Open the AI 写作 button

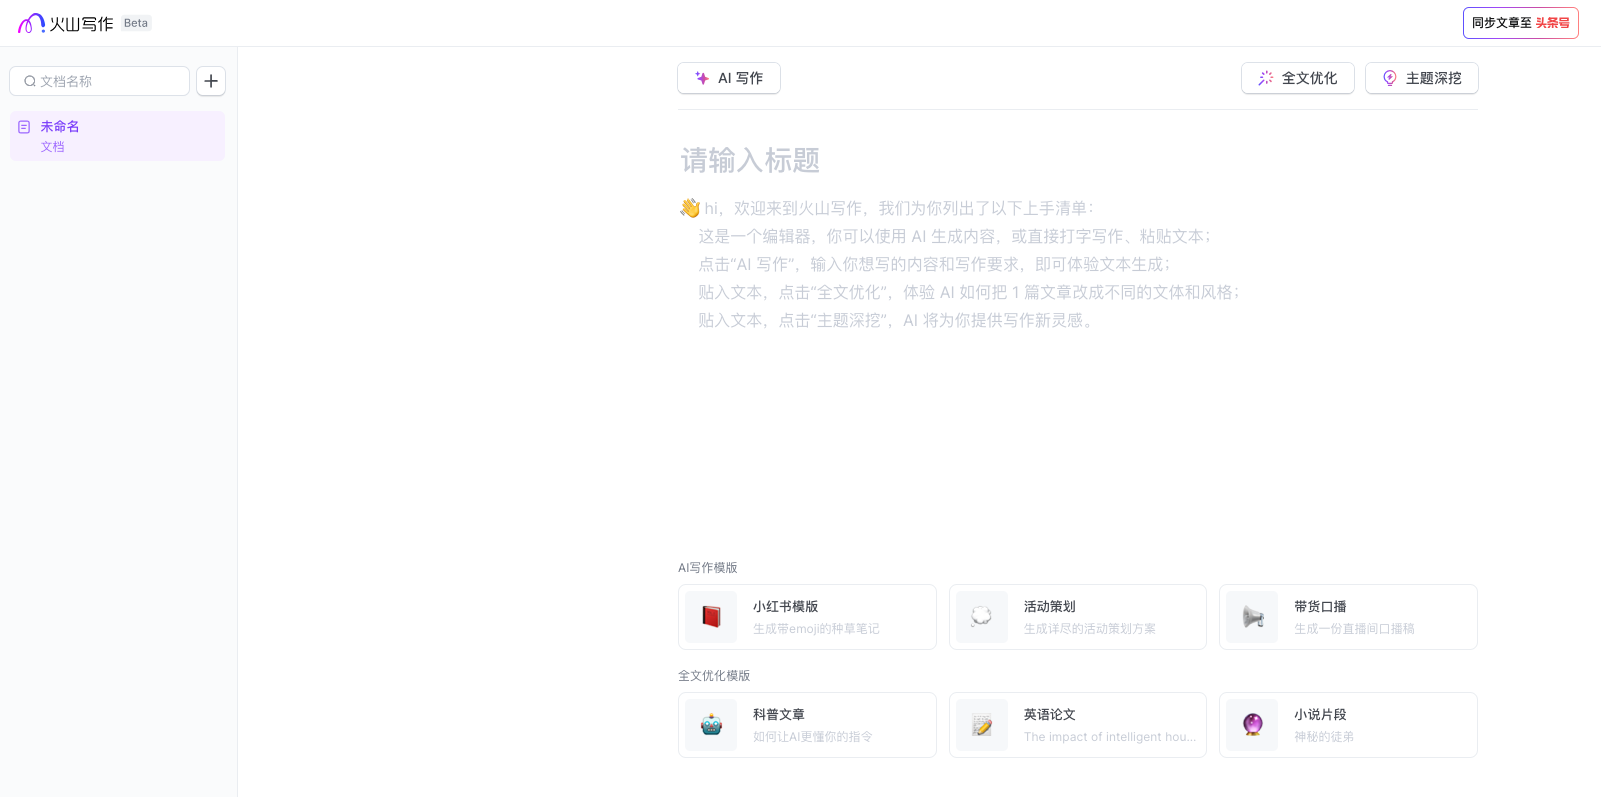[729, 78]
